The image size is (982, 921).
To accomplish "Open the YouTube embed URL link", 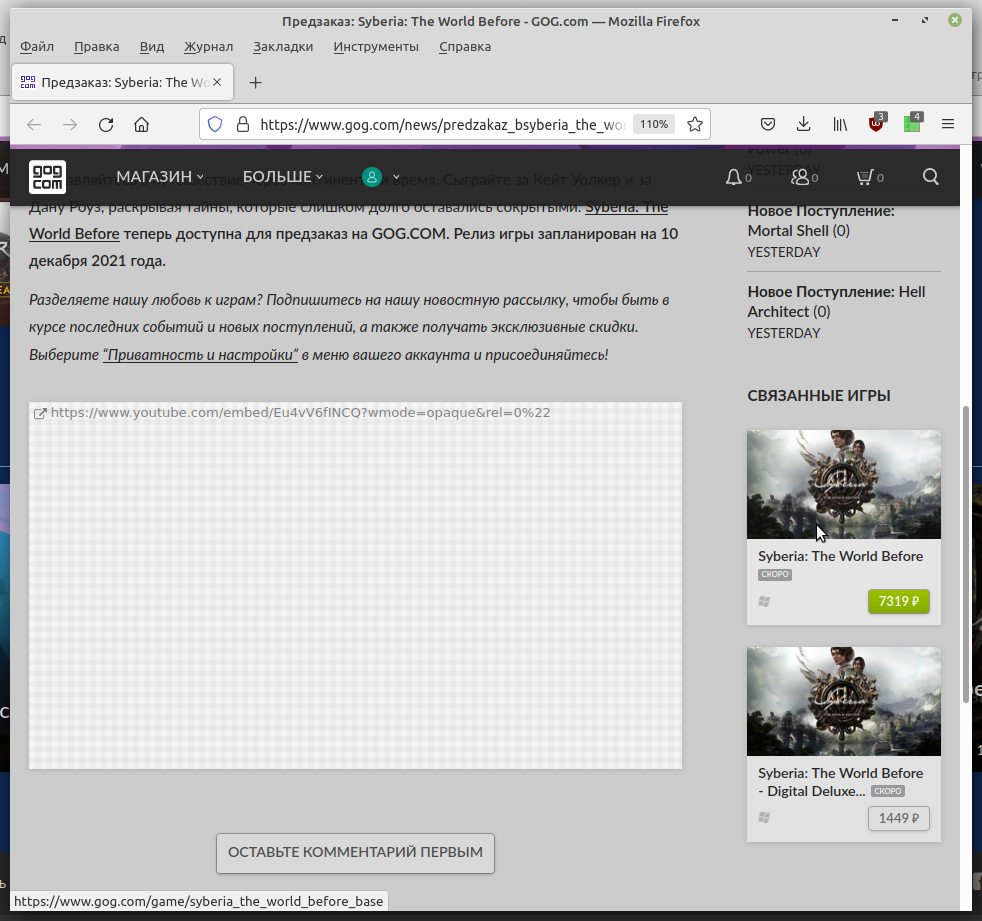I will click(x=301, y=413).
